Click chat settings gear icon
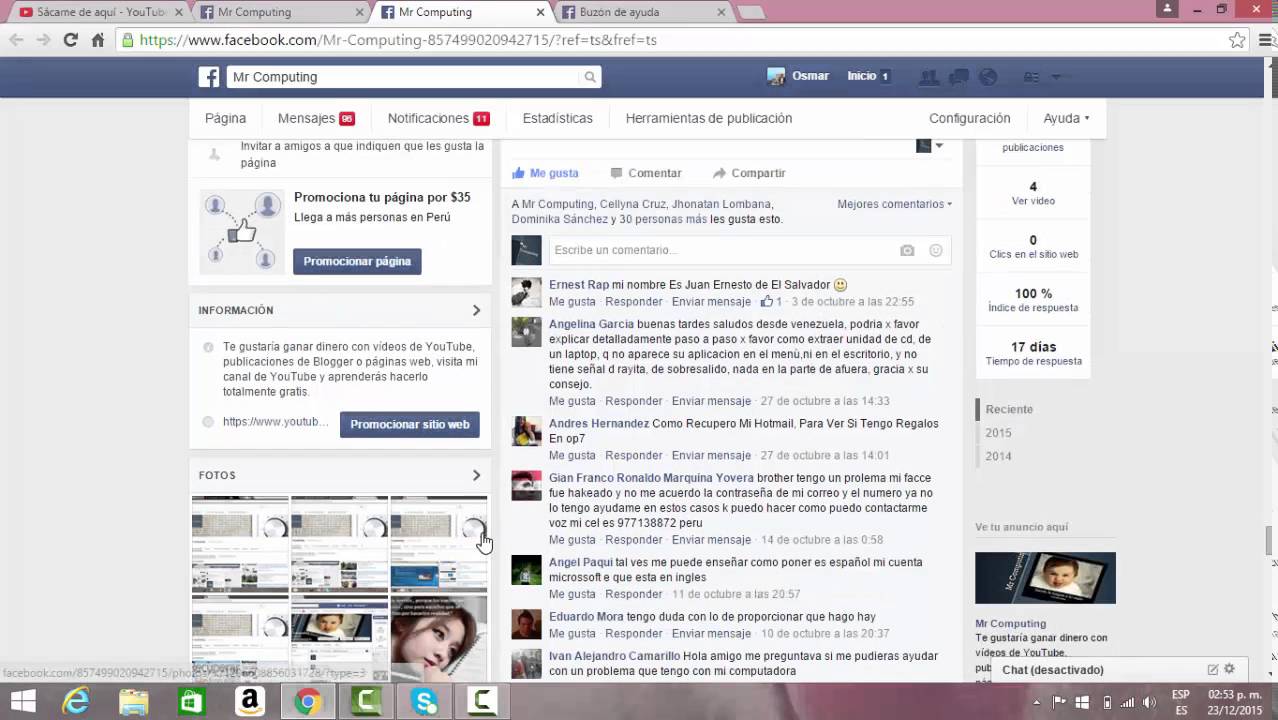 point(1230,670)
